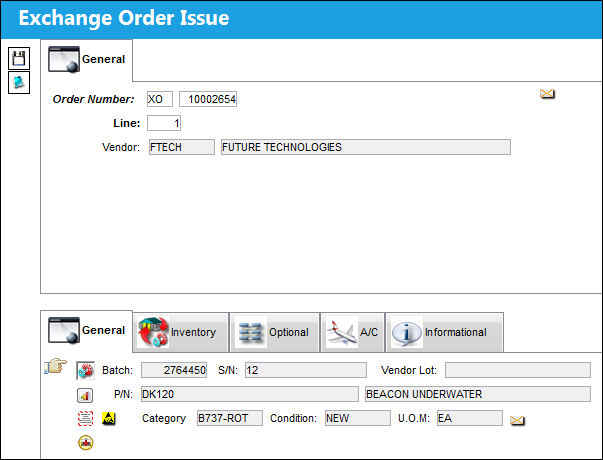The height and width of the screenshot is (460, 603).
Task: Click the Line number field
Action: 164,123
